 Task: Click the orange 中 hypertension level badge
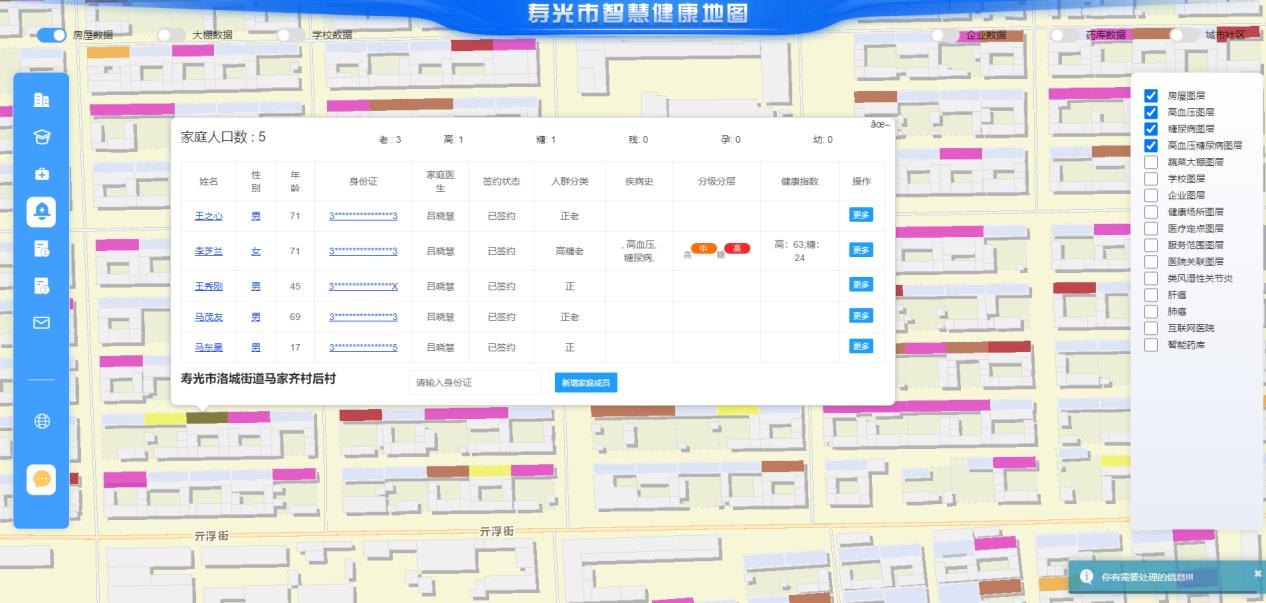(704, 248)
